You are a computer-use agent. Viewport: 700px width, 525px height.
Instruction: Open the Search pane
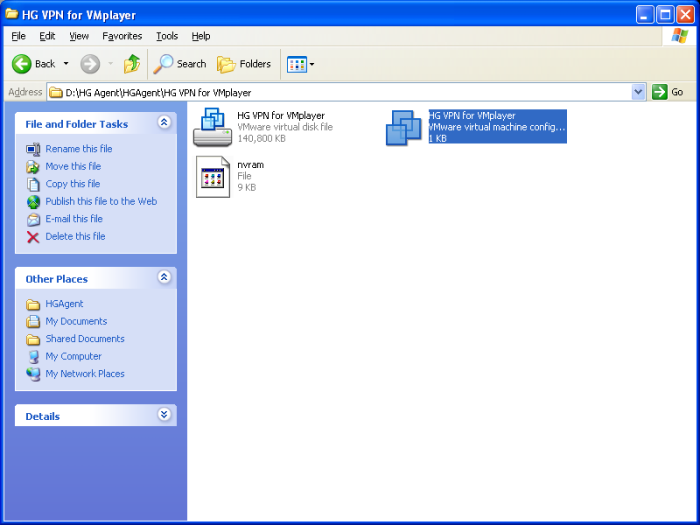[x=179, y=64]
